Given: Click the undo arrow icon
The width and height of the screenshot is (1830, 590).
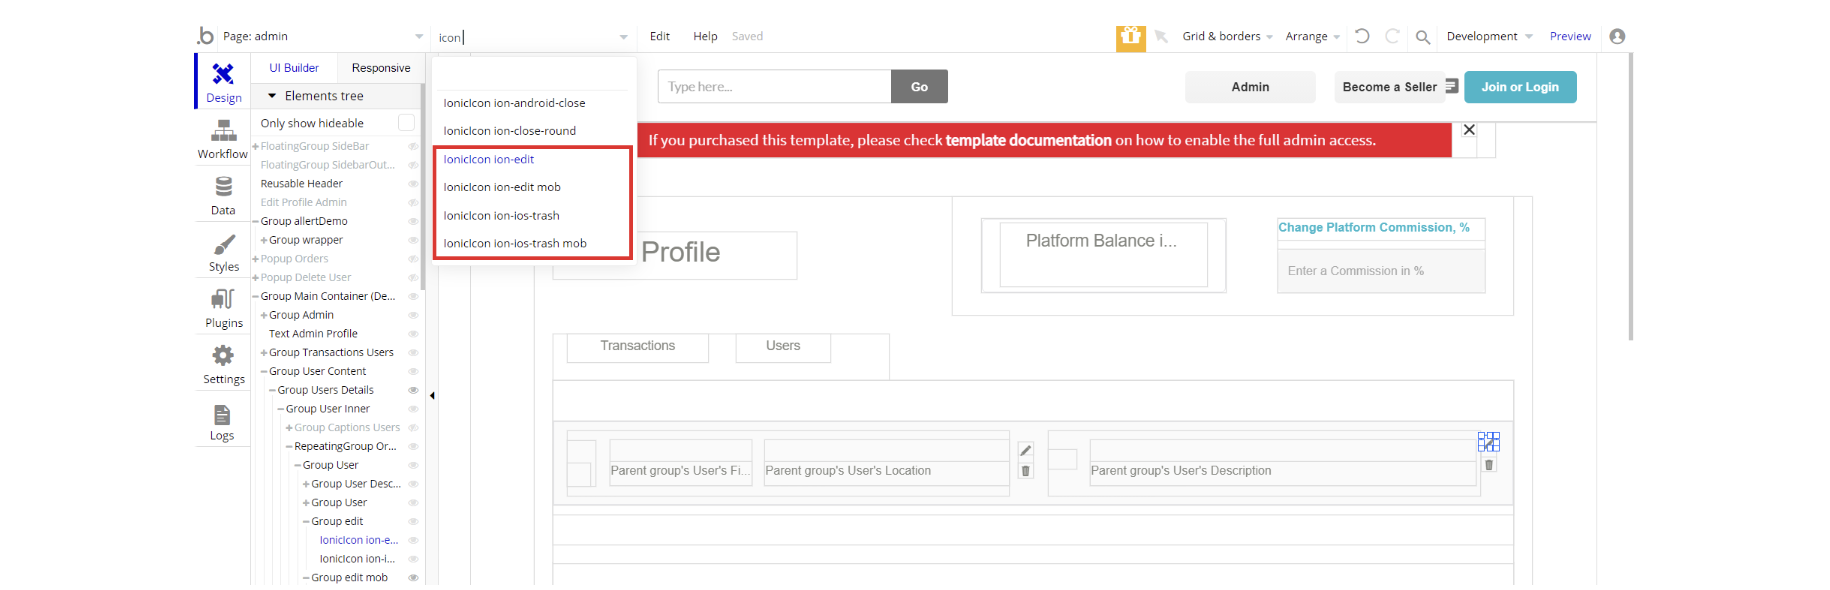Looking at the screenshot, I should tap(1362, 36).
